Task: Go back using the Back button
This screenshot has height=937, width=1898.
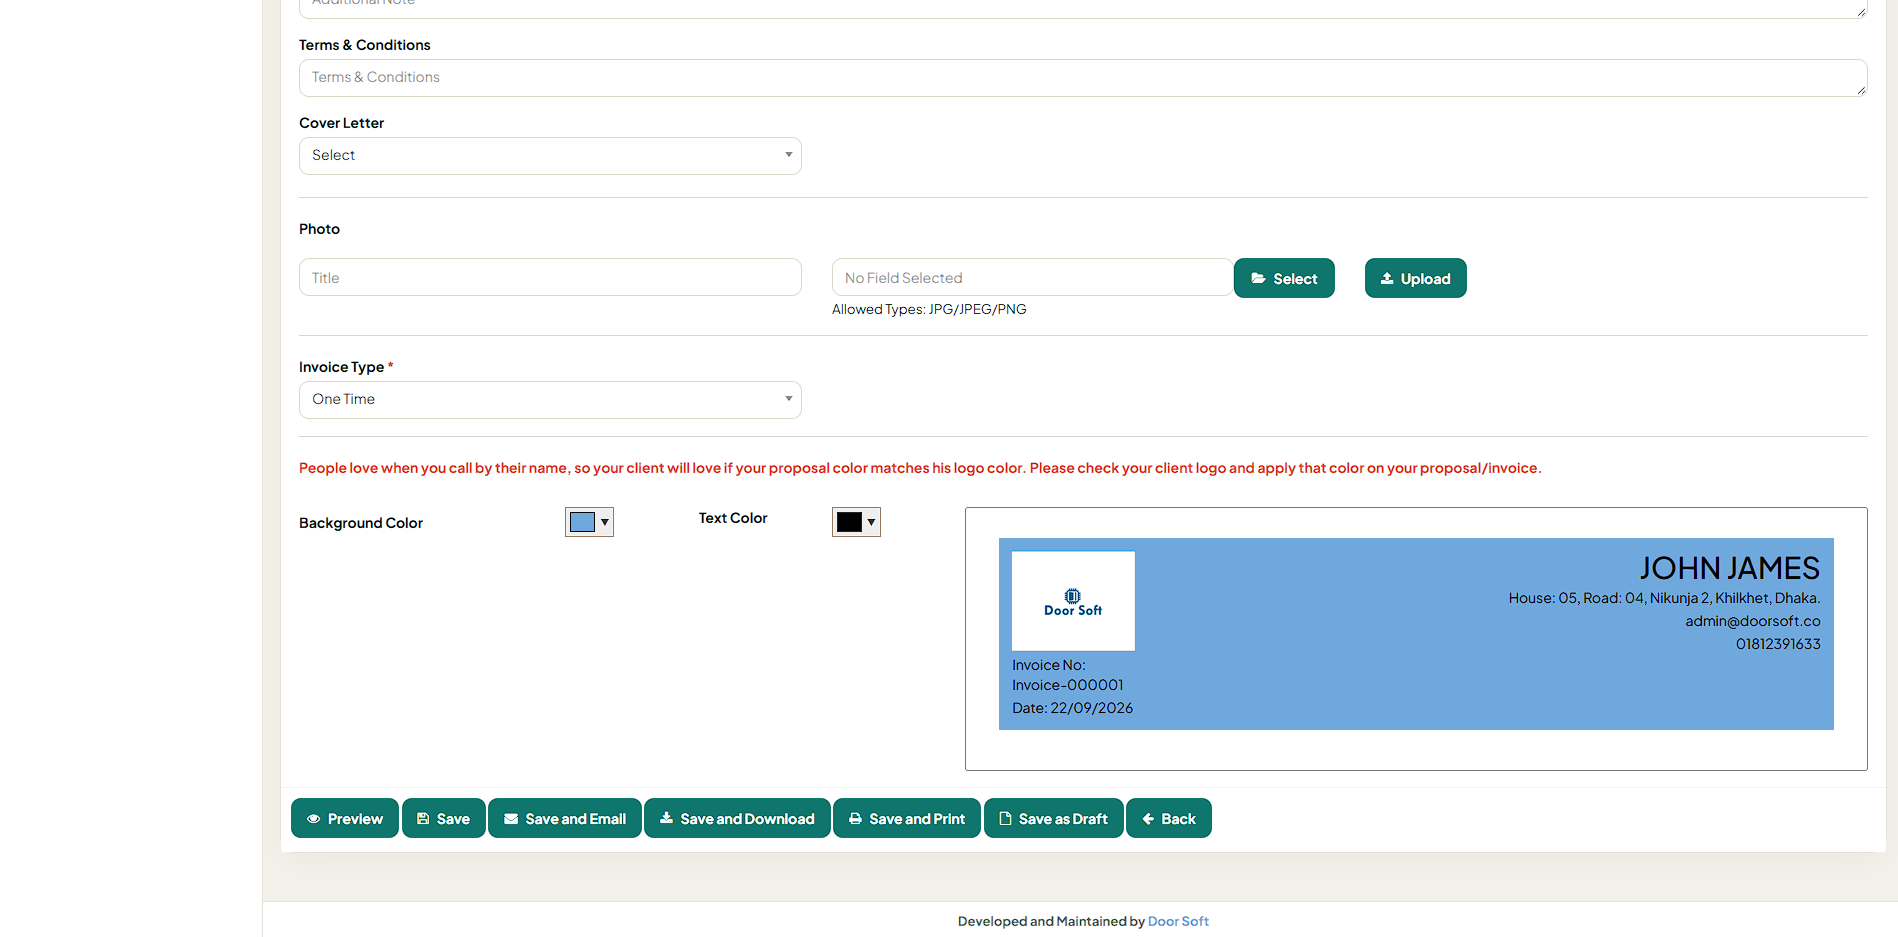Action: coord(1169,818)
